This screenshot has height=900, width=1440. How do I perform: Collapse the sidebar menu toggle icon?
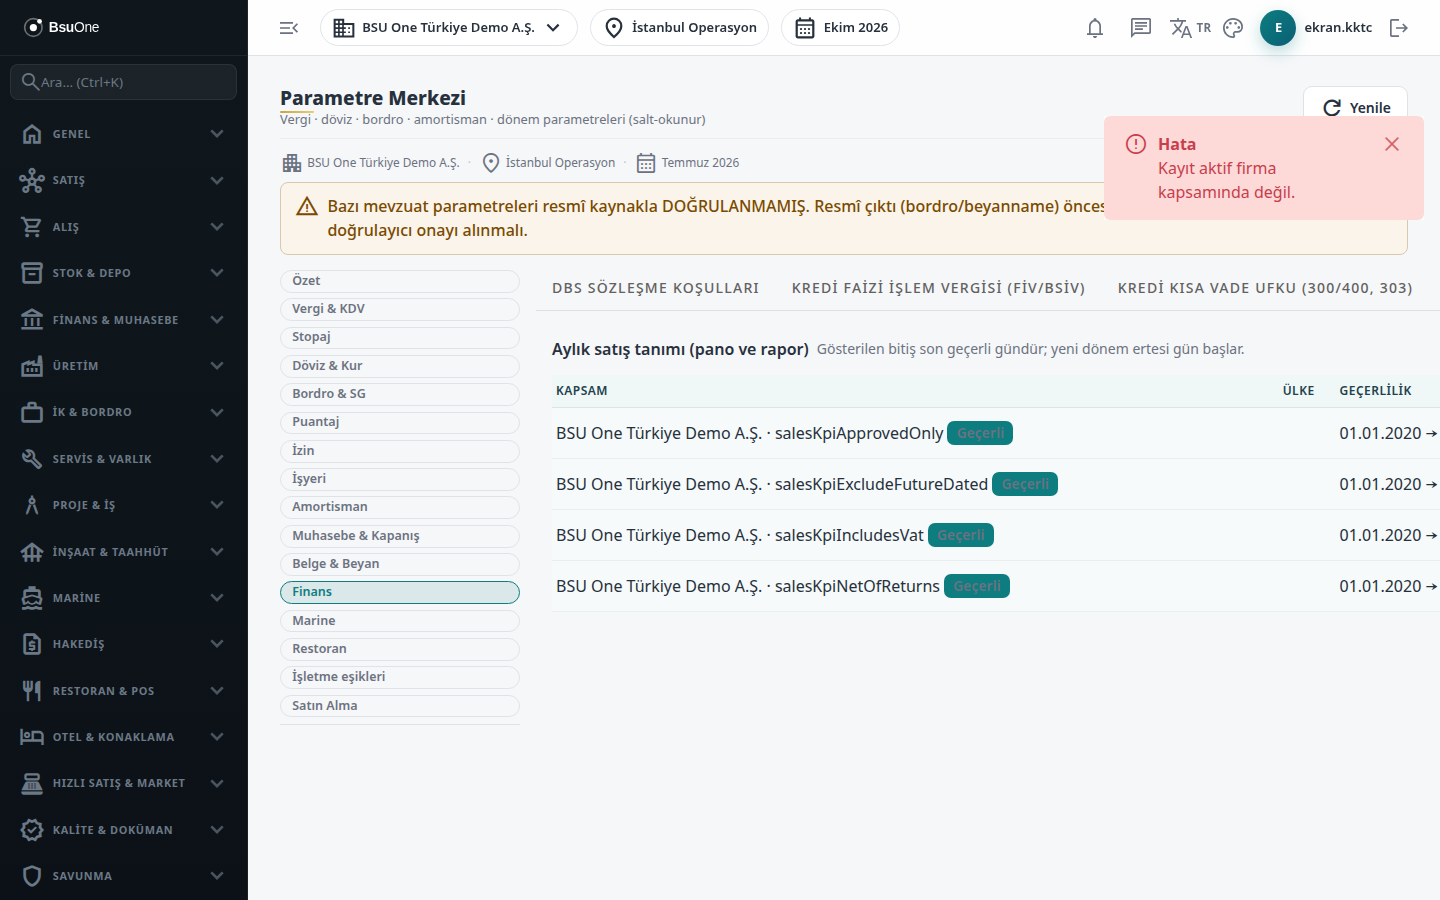pyautogui.click(x=289, y=28)
